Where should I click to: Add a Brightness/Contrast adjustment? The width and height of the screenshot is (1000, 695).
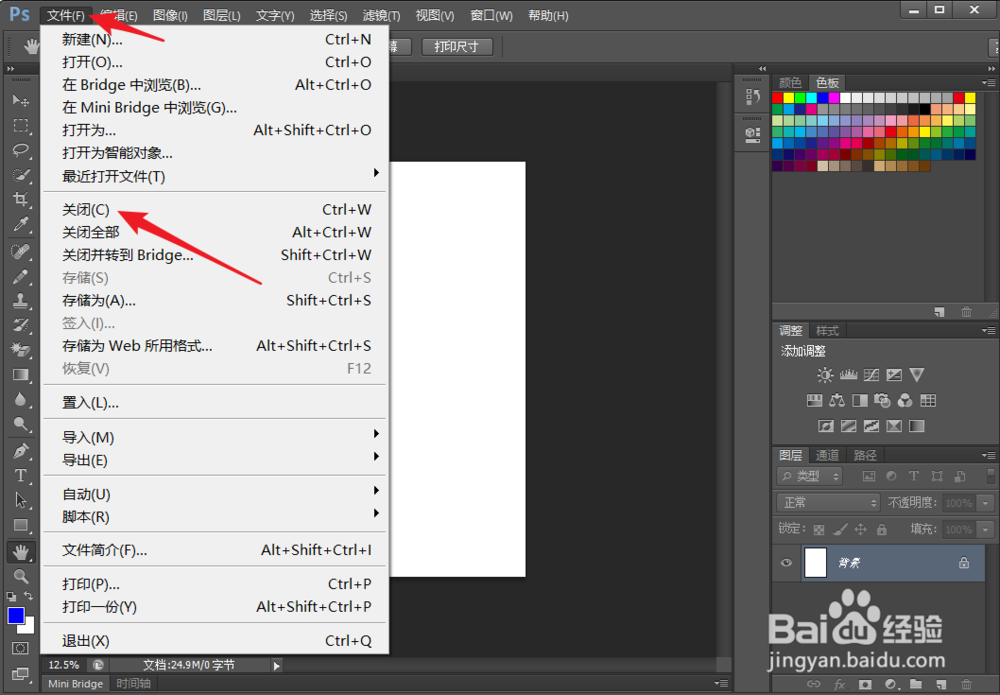coord(825,375)
